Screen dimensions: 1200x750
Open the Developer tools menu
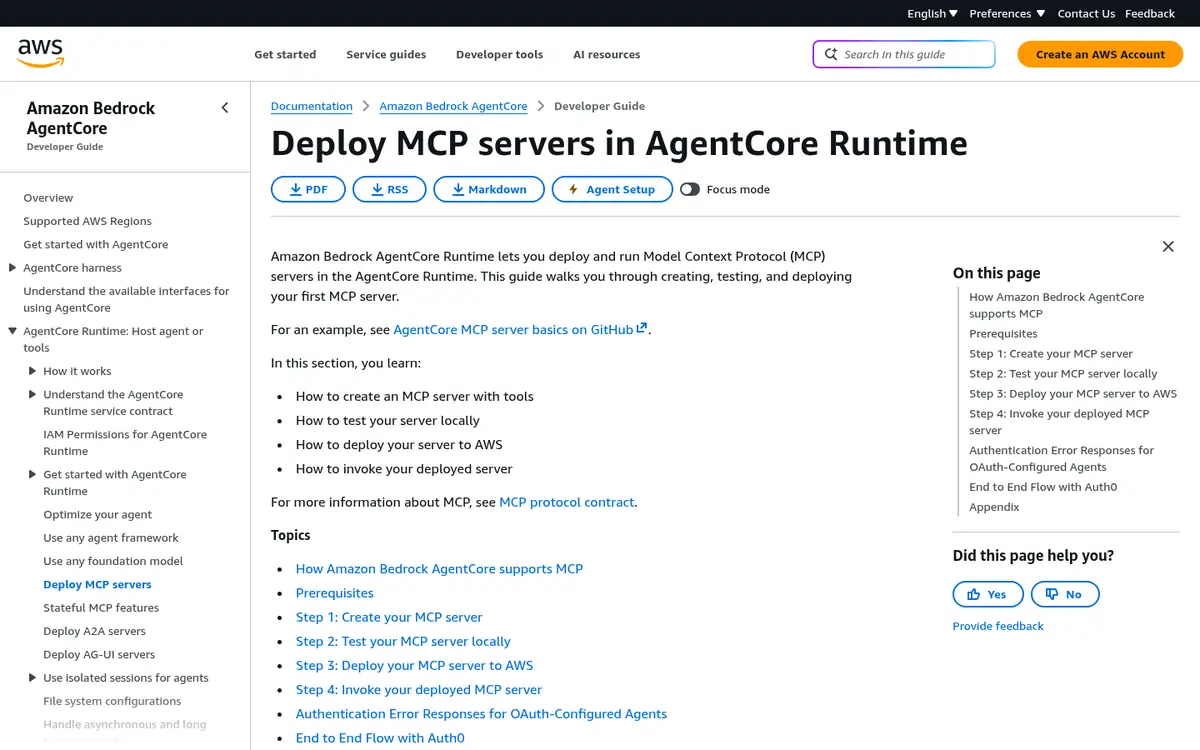(x=499, y=54)
